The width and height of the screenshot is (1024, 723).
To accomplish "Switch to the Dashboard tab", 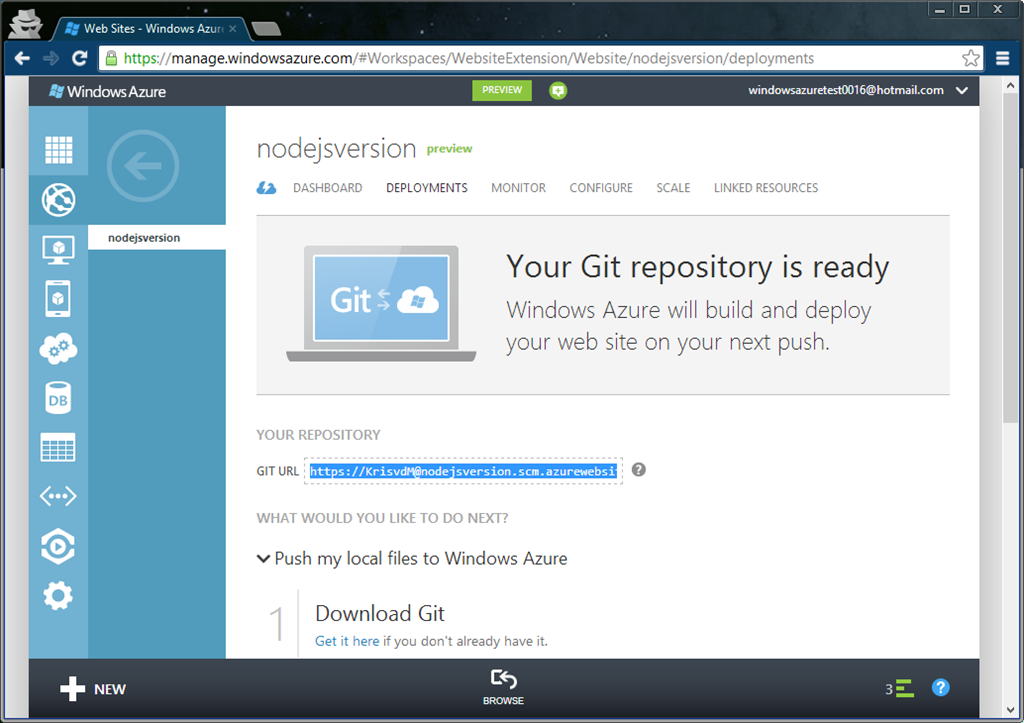I will [x=327, y=188].
